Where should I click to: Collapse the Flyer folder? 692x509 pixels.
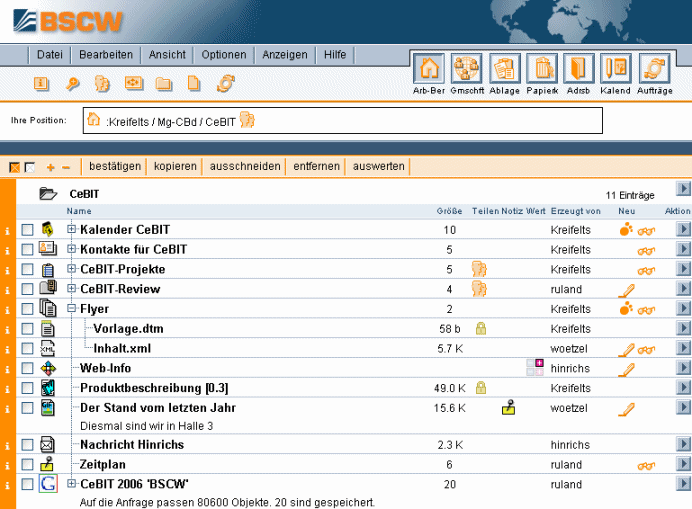(72, 309)
